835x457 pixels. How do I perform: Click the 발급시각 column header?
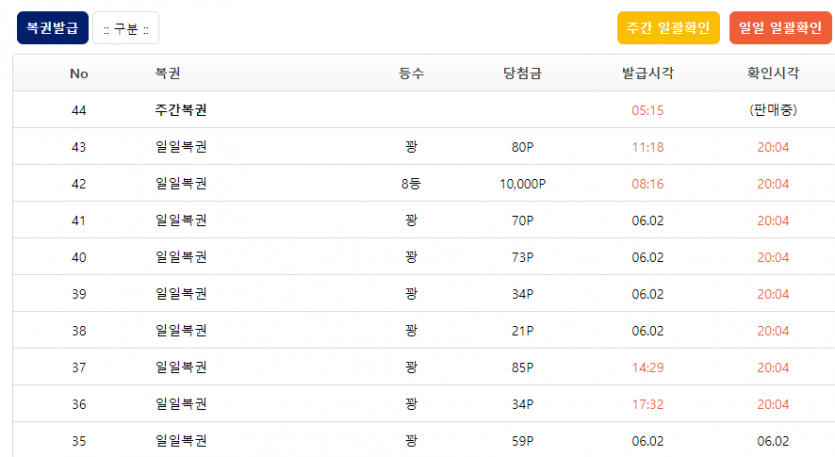648,73
